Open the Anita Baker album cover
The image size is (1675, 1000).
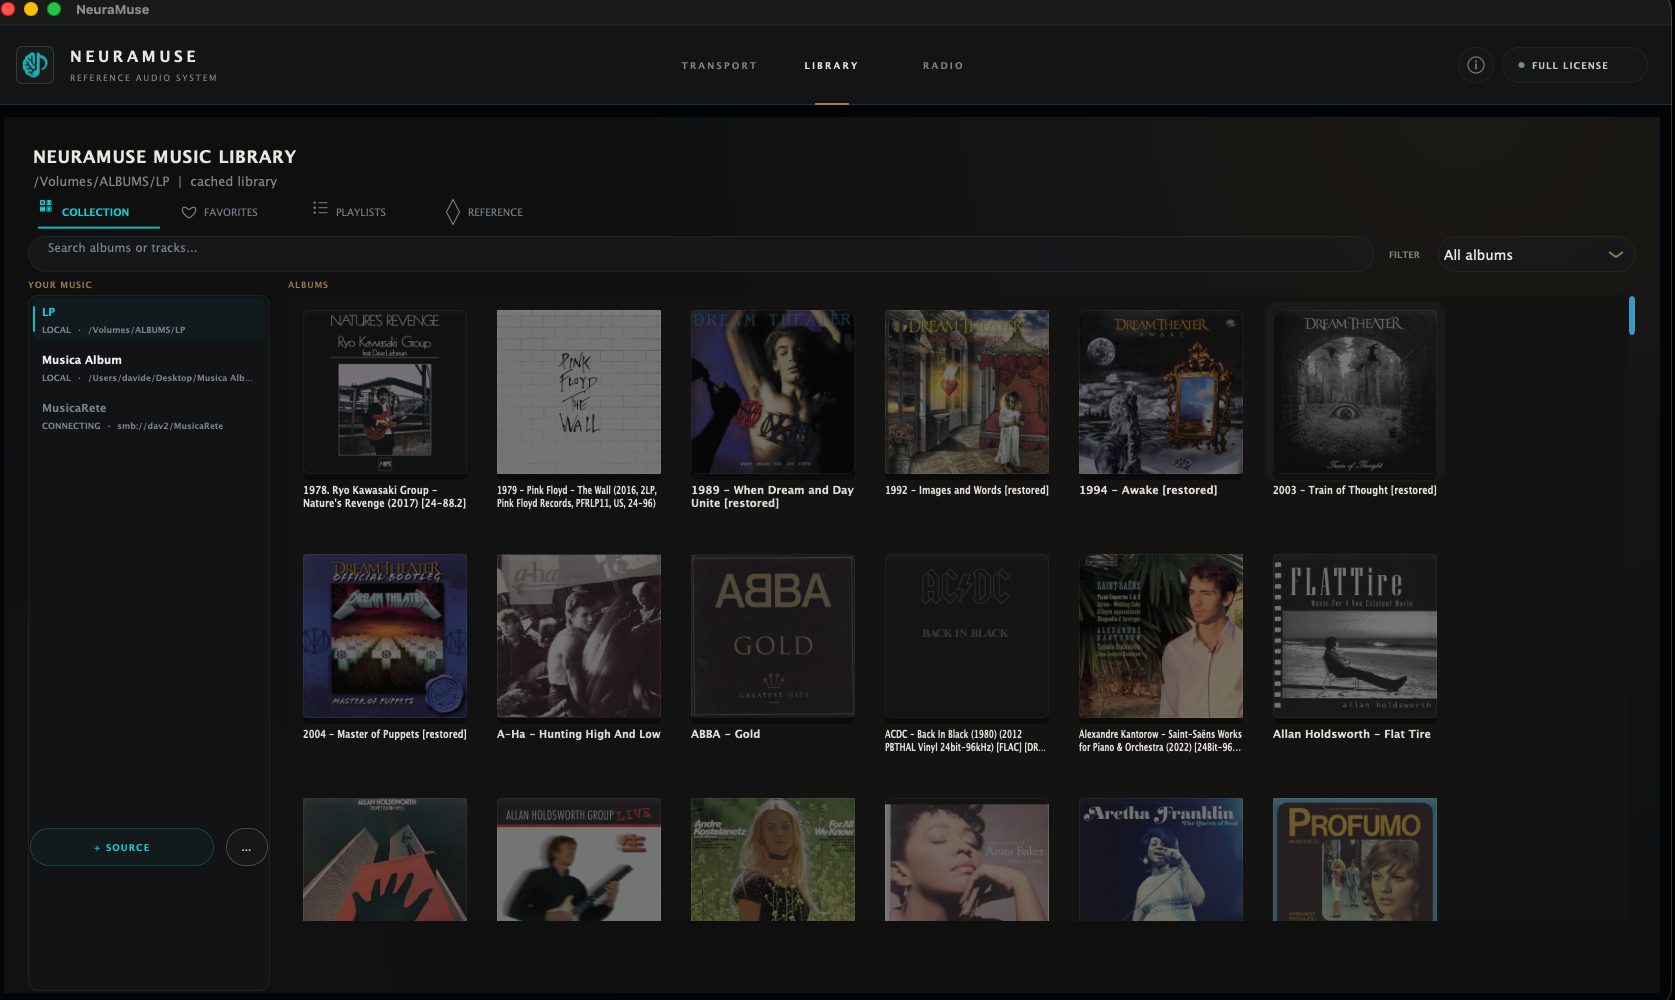pyautogui.click(x=967, y=860)
